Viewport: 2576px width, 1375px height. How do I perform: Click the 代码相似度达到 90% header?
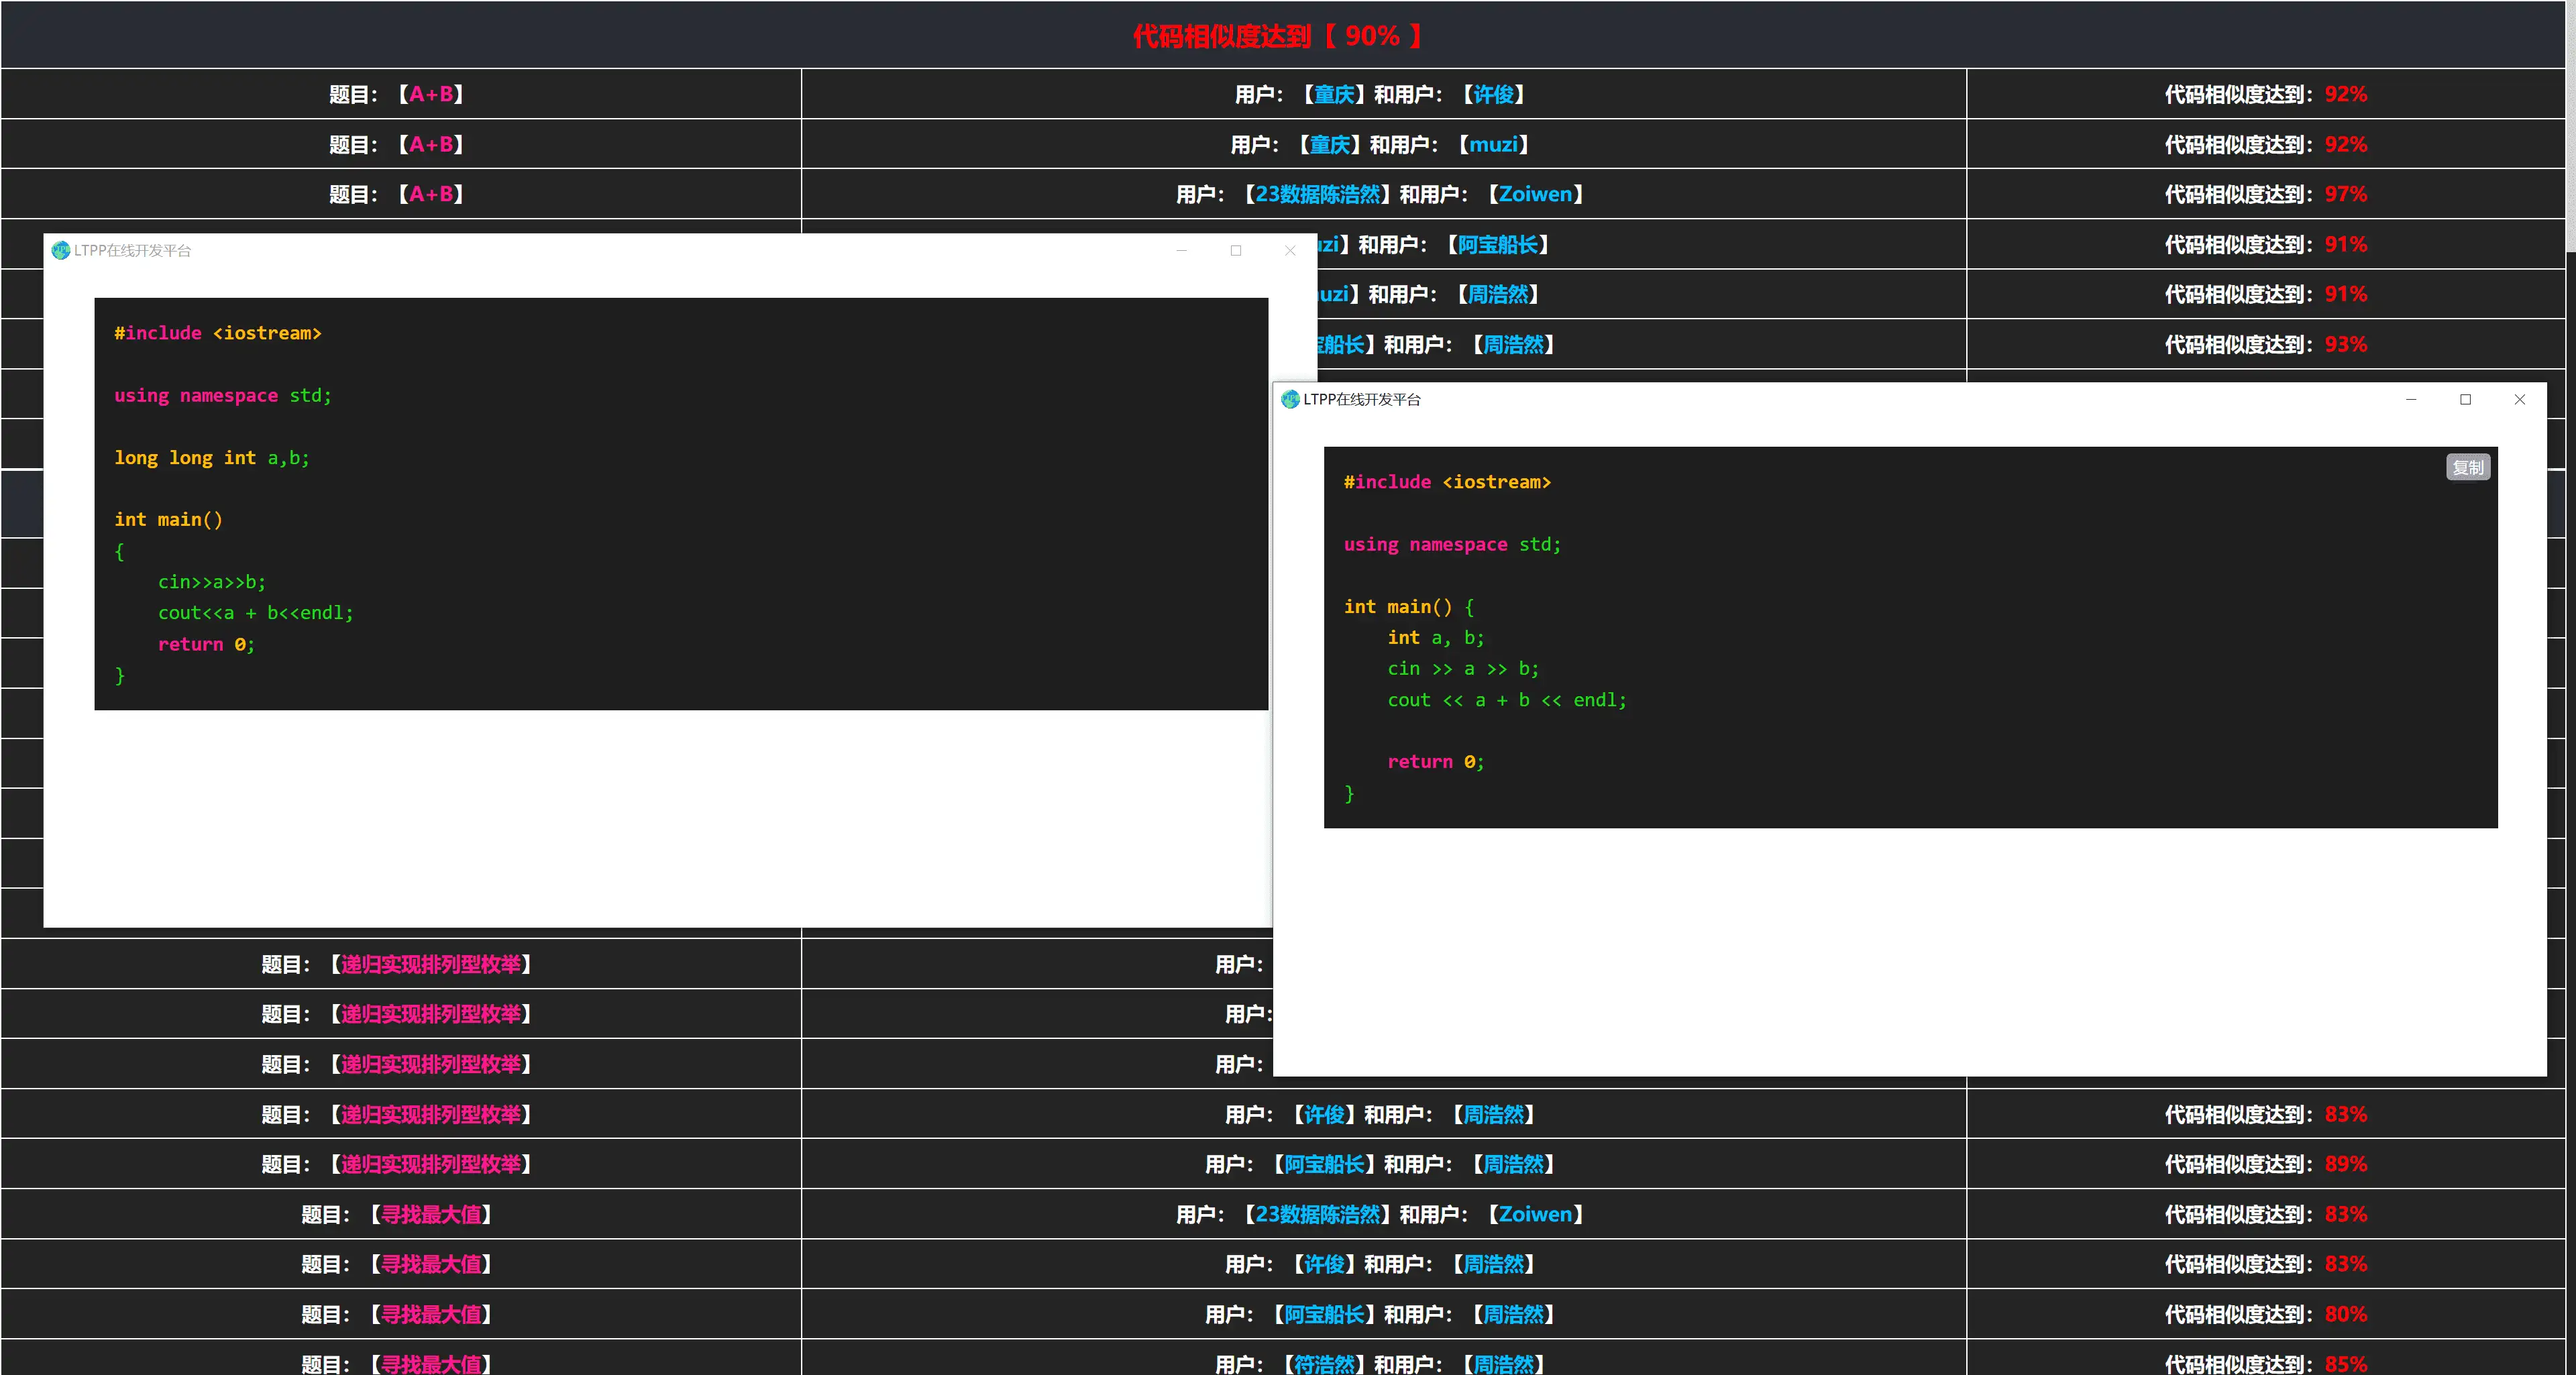pyautogui.click(x=1278, y=36)
